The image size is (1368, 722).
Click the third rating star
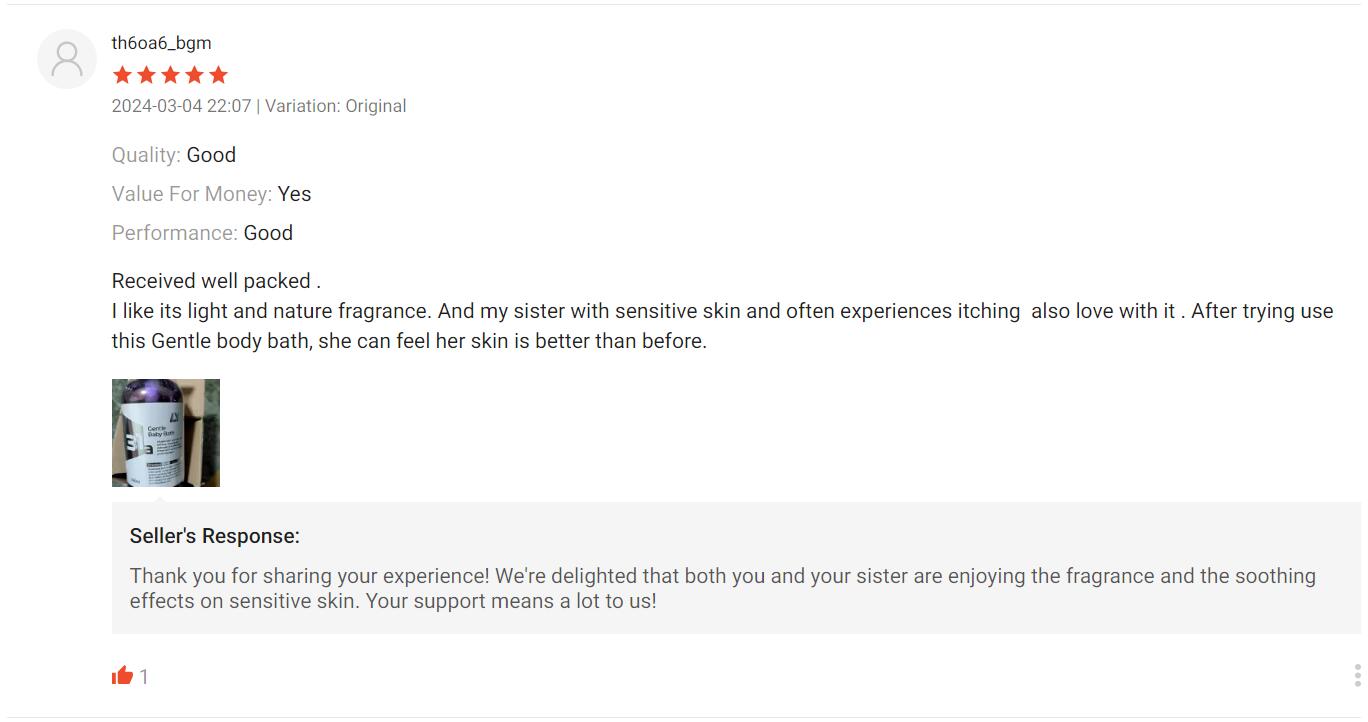click(x=170, y=75)
